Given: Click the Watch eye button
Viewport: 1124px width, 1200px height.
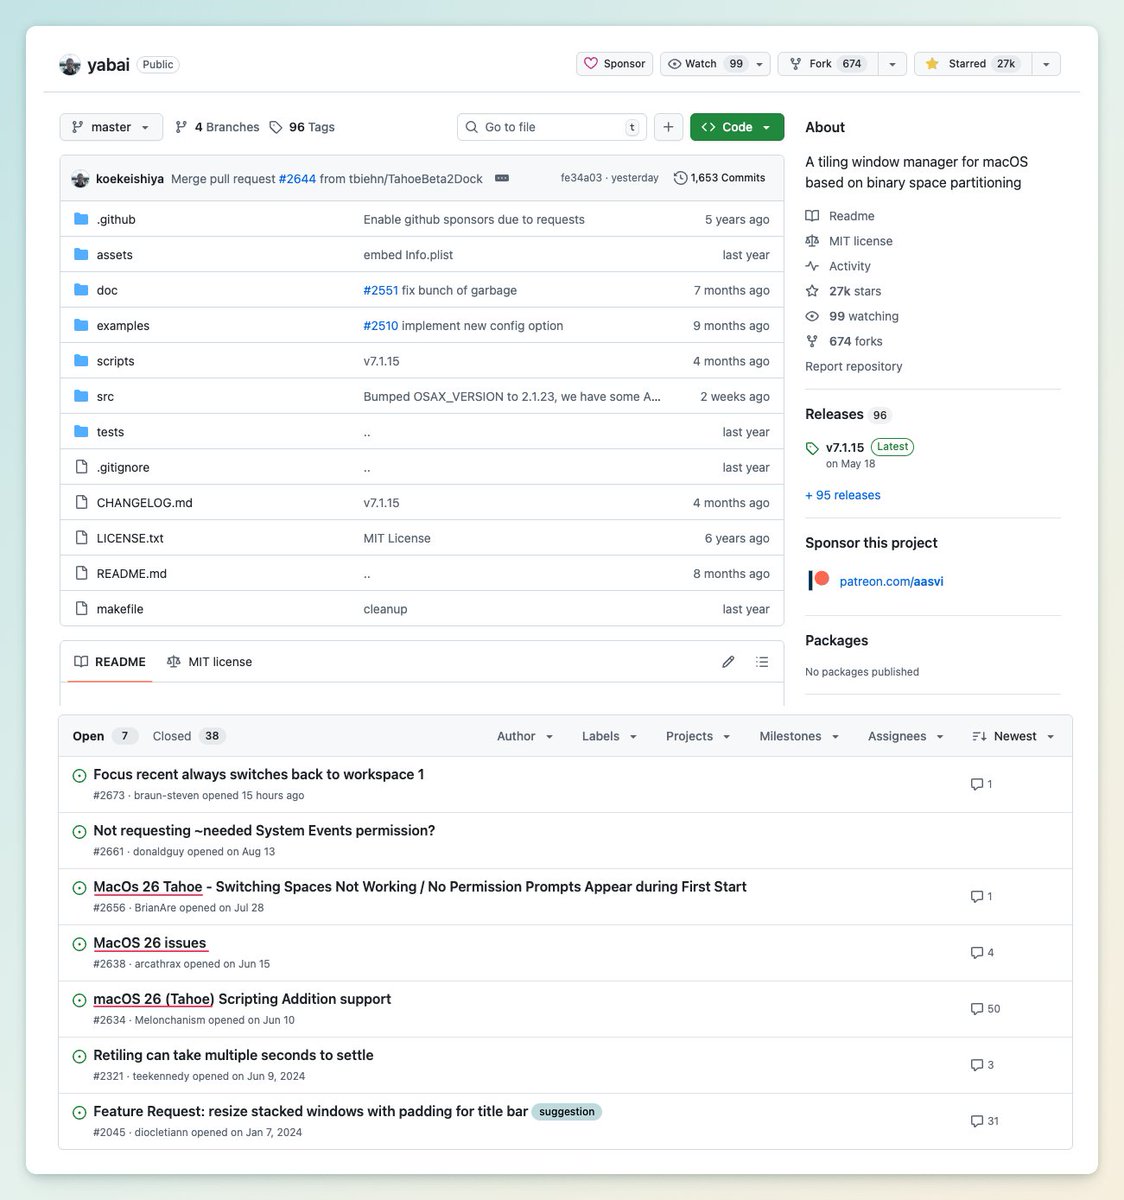Looking at the screenshot, I should click(706, 64).
